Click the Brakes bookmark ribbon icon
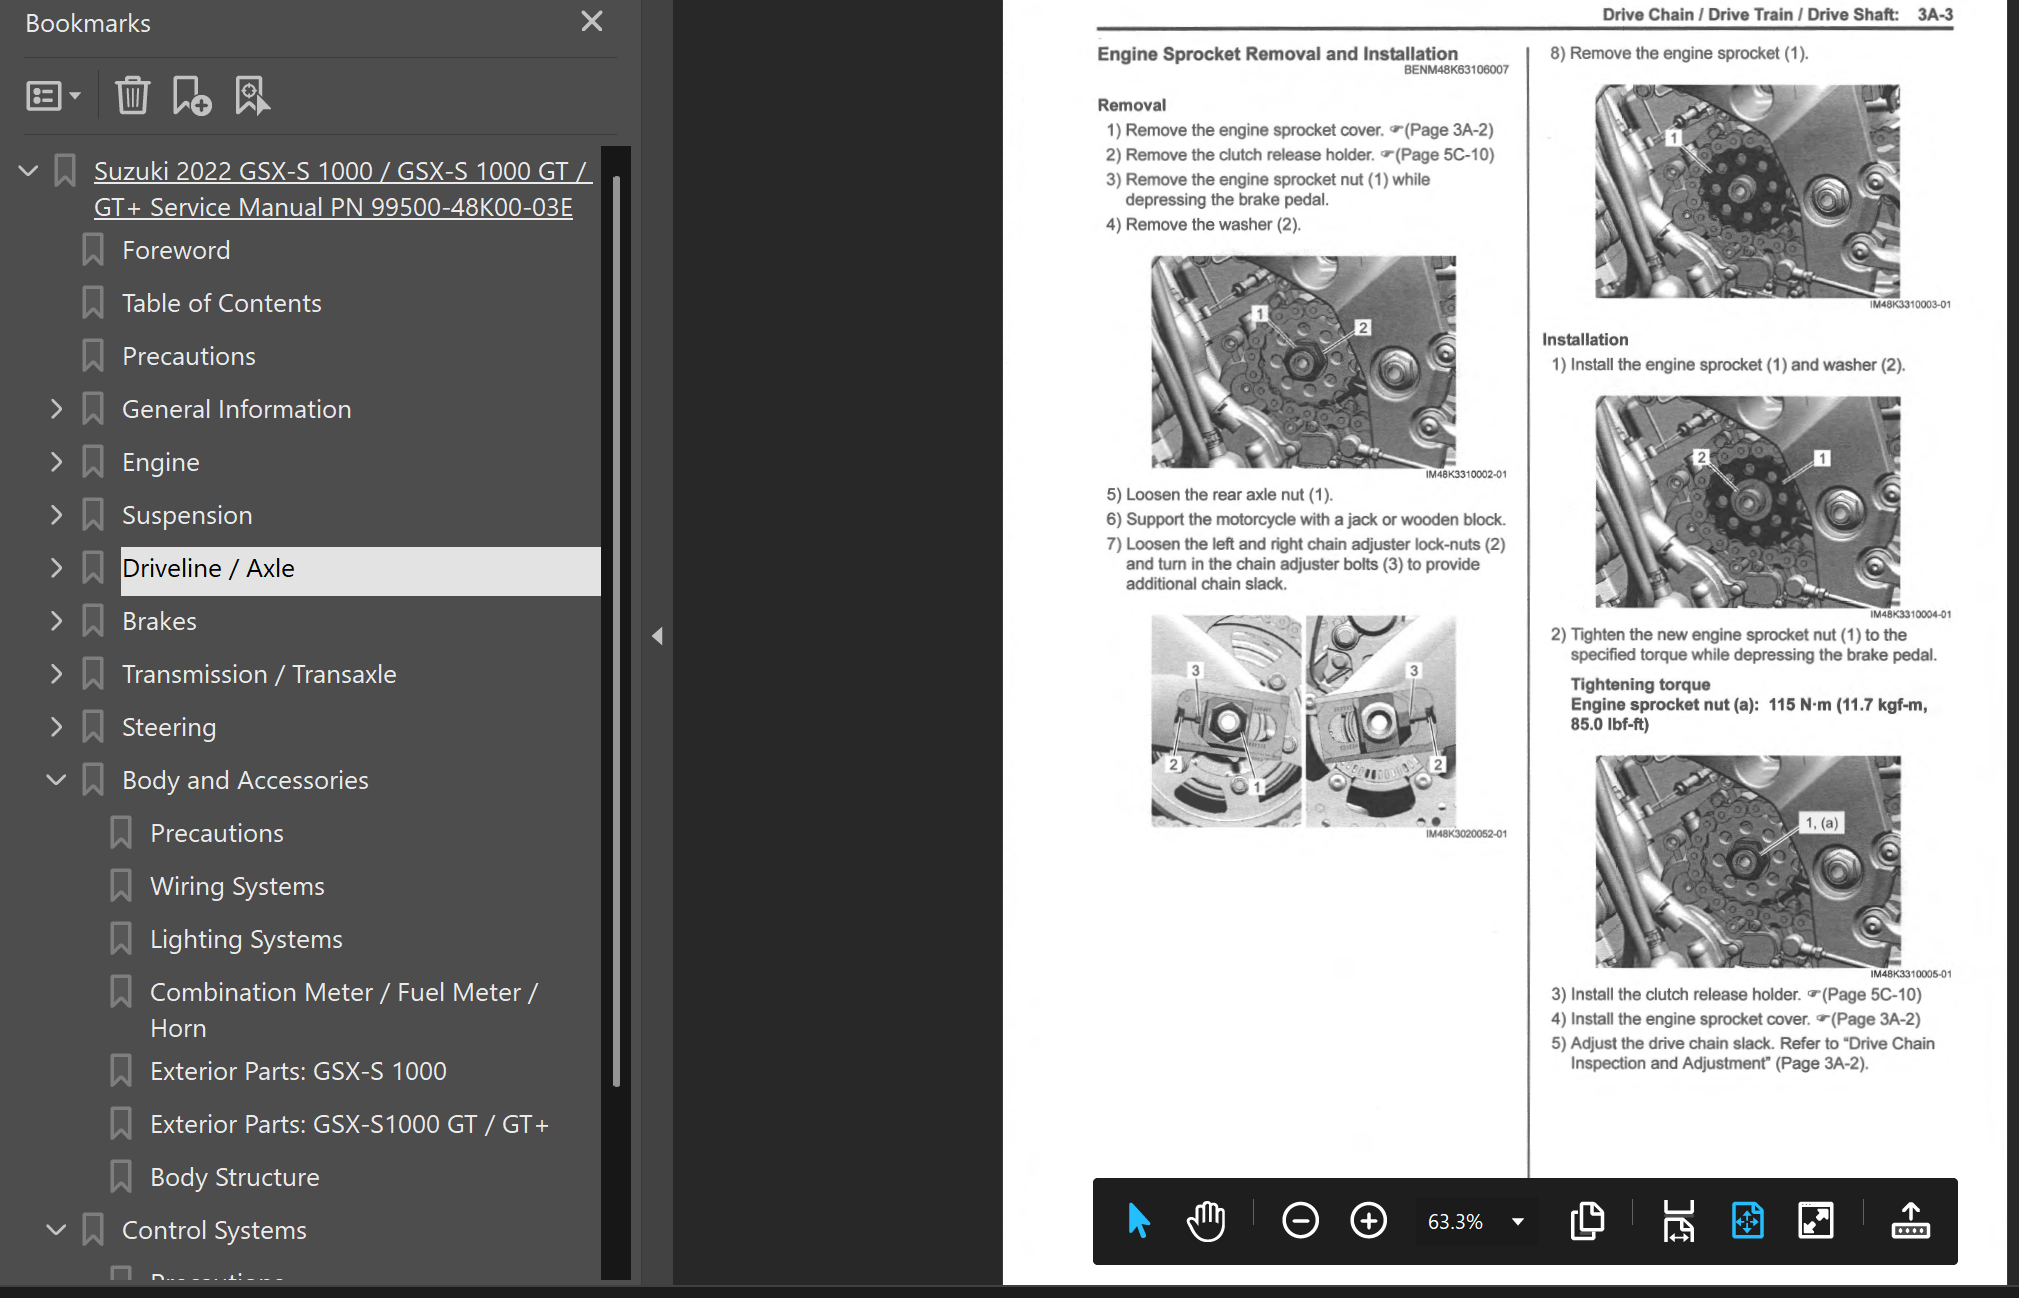The height and width of the screenshot is (1298, 2019). (x=93, y=621)
